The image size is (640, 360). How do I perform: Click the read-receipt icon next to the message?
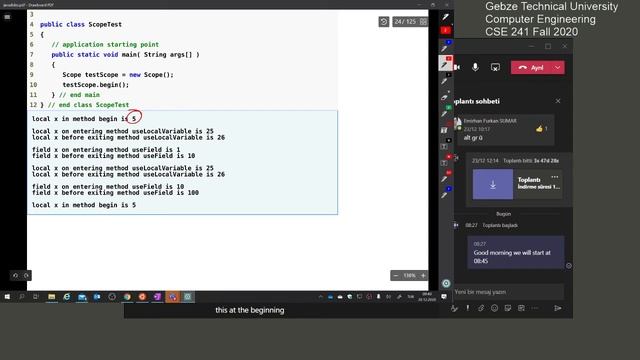coord(569,266)
